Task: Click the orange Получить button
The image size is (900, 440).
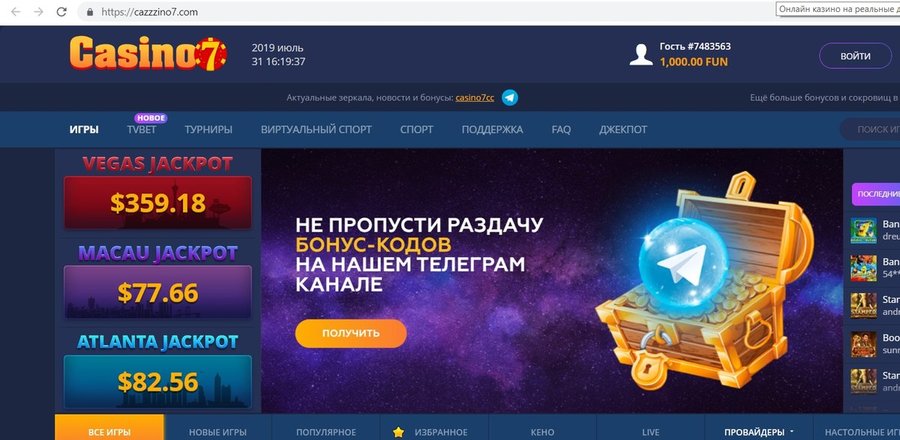Action: point(351,333)
